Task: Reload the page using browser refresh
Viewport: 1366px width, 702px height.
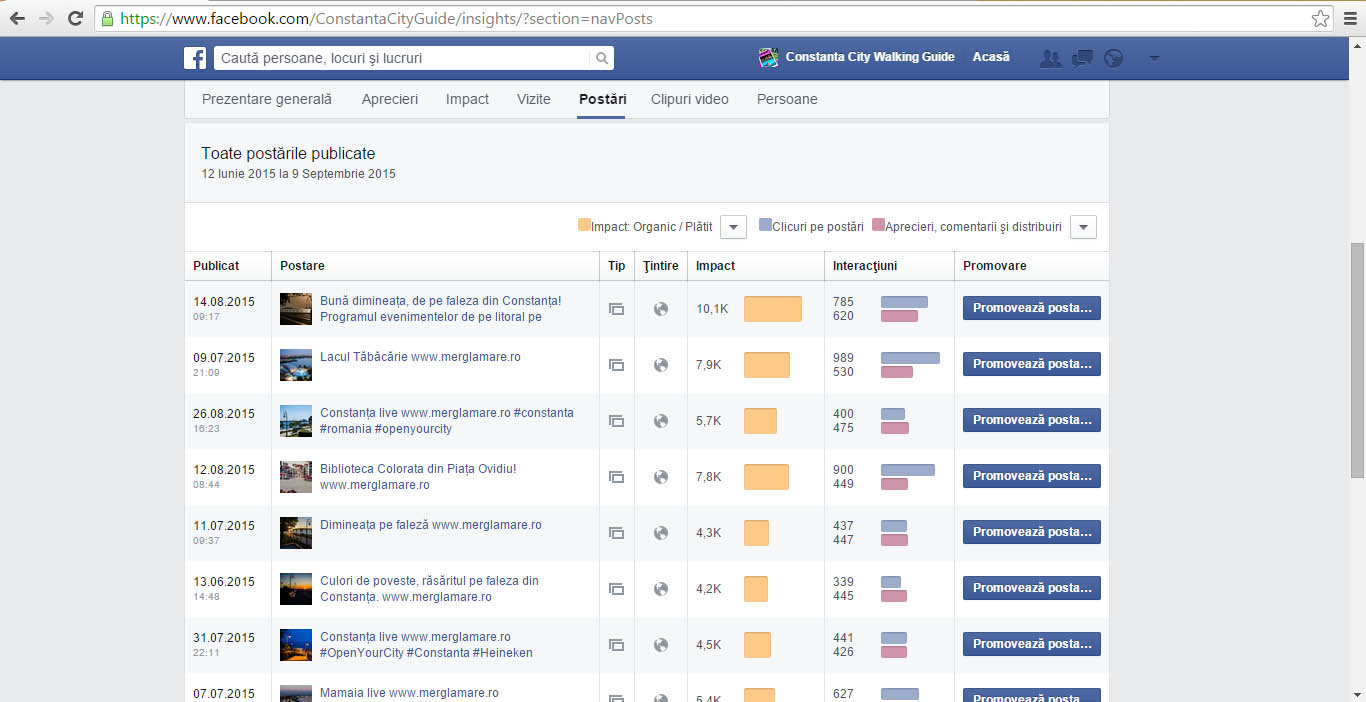Action: click(x=75, y=18)
